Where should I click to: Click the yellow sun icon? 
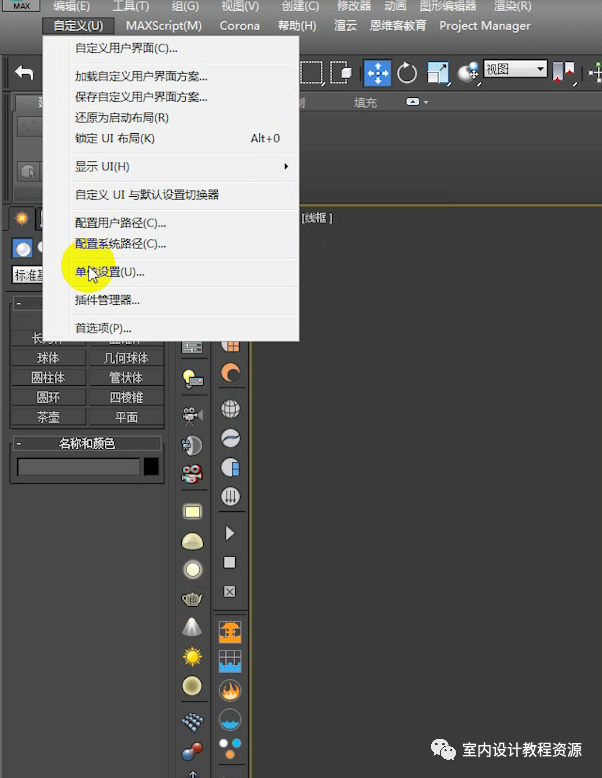[x=193, y=657]
